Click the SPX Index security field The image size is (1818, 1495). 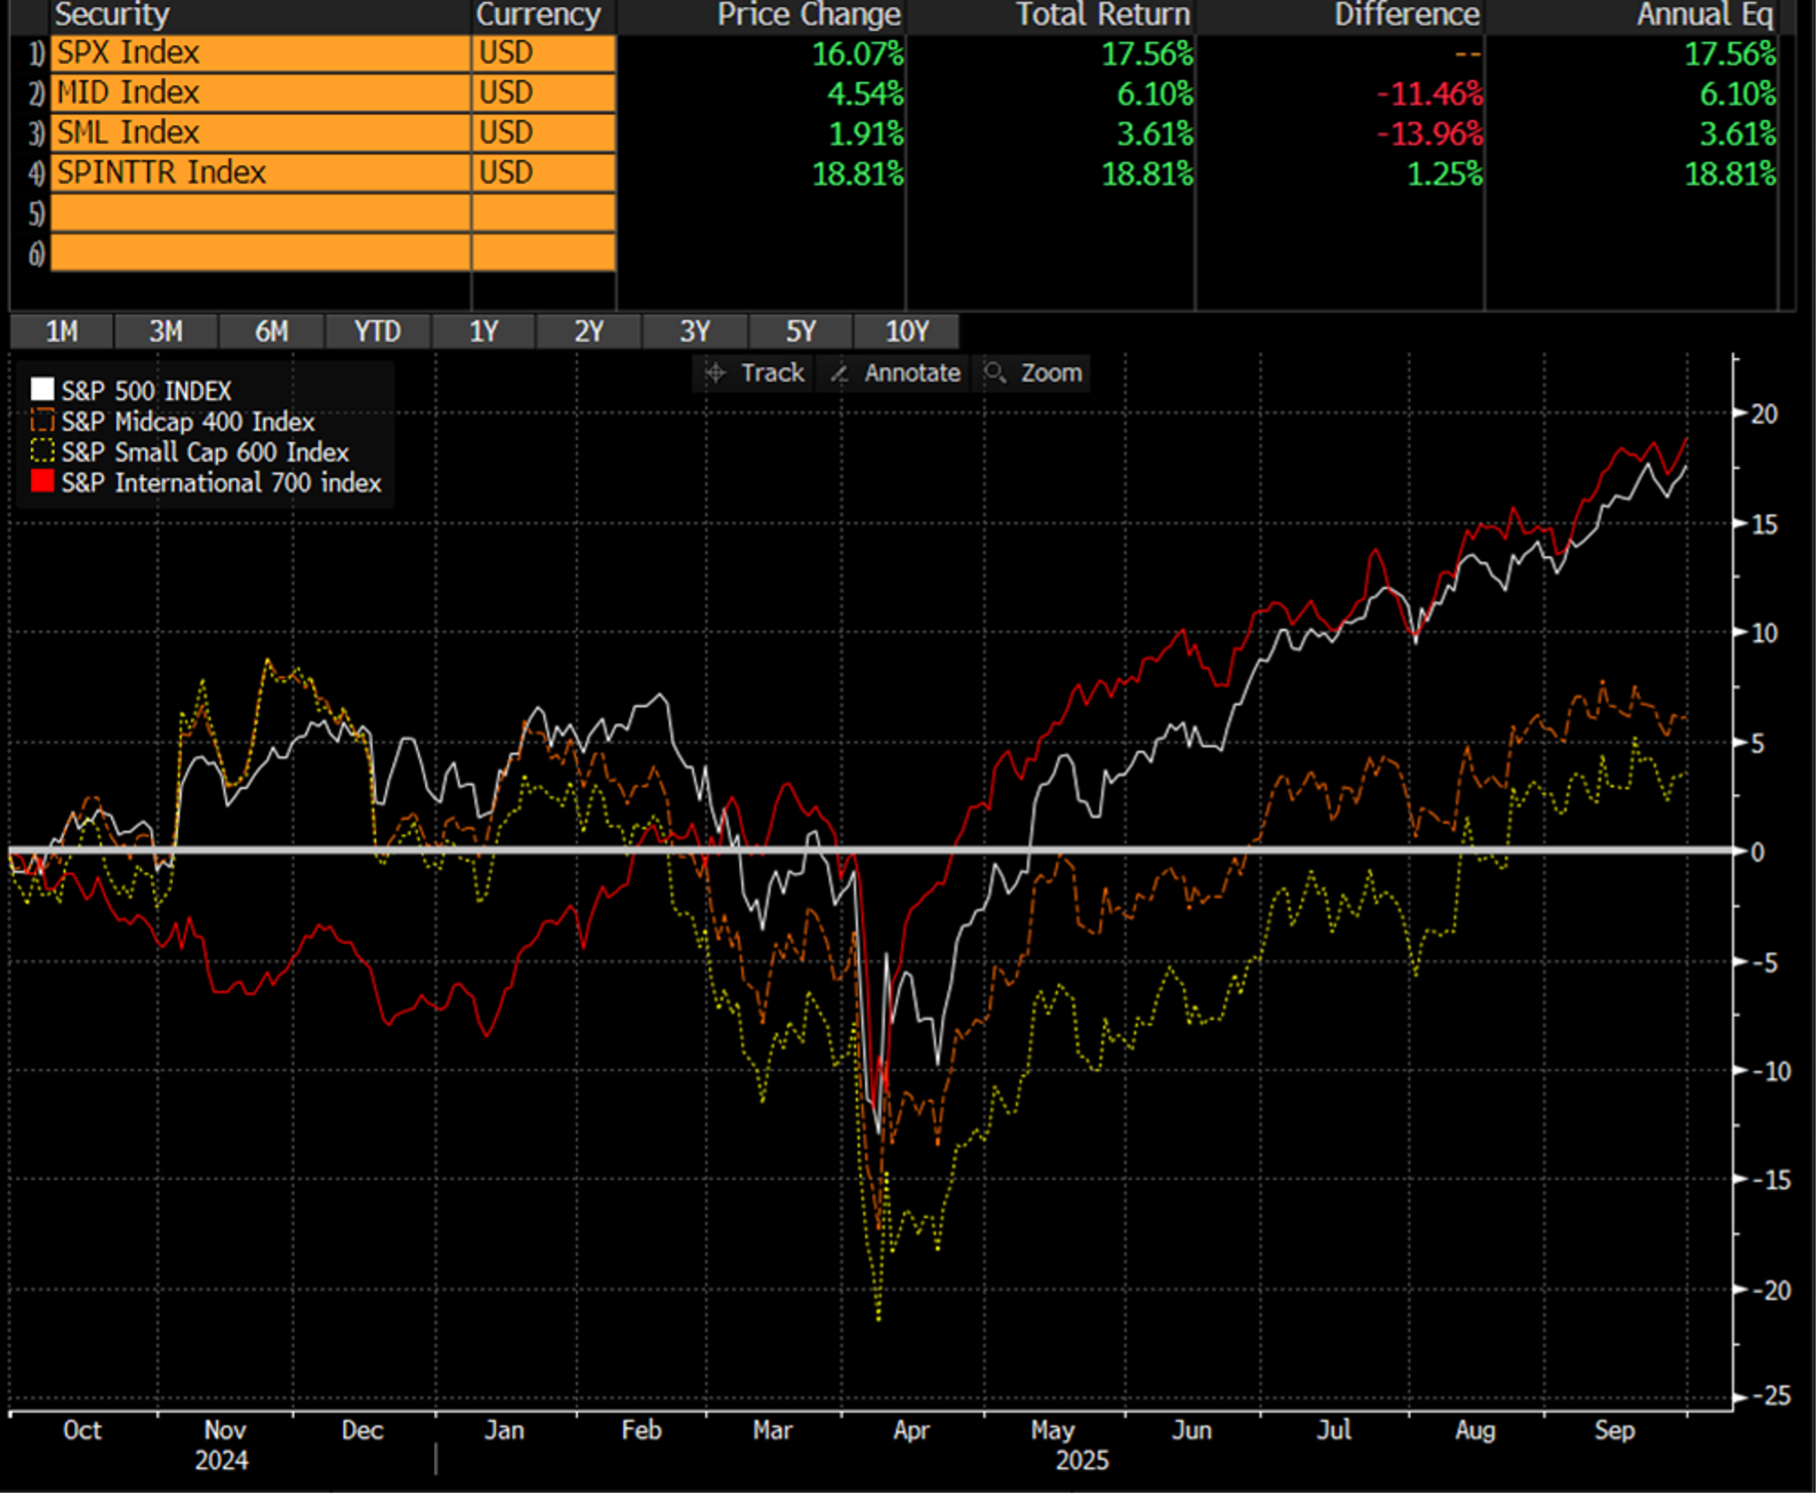[x=261, y=53]
